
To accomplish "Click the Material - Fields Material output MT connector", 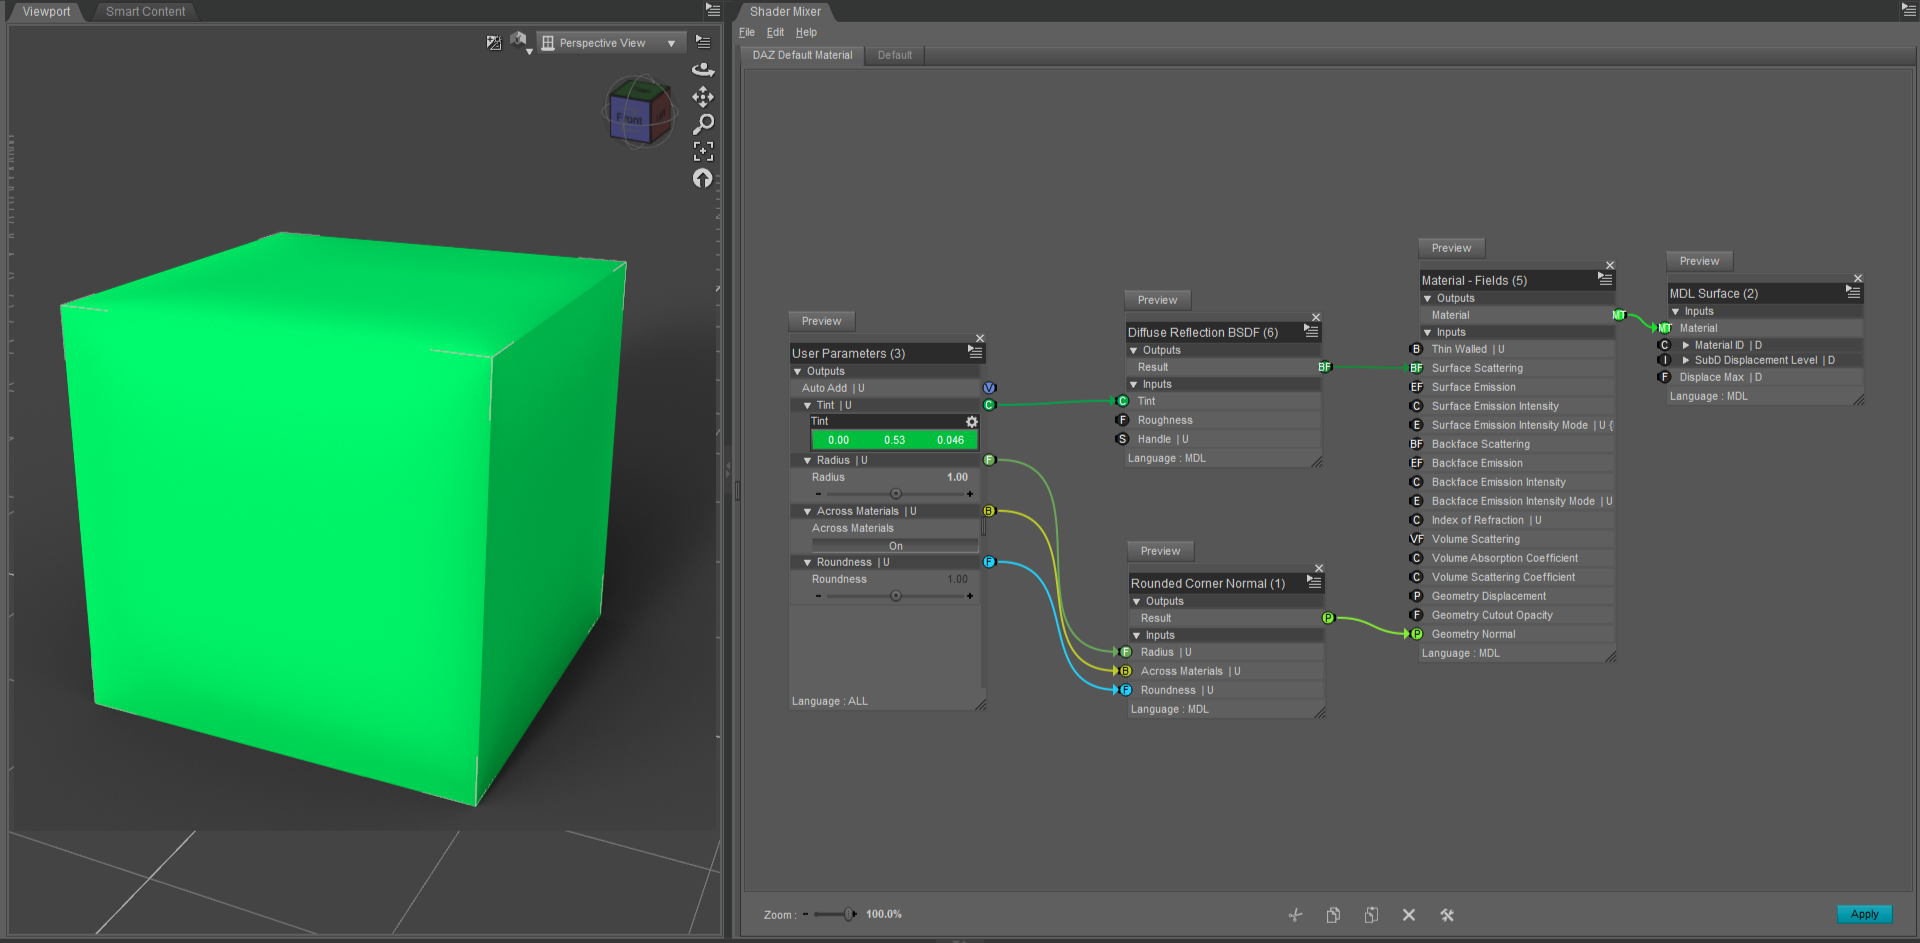I will (1619, 315).
